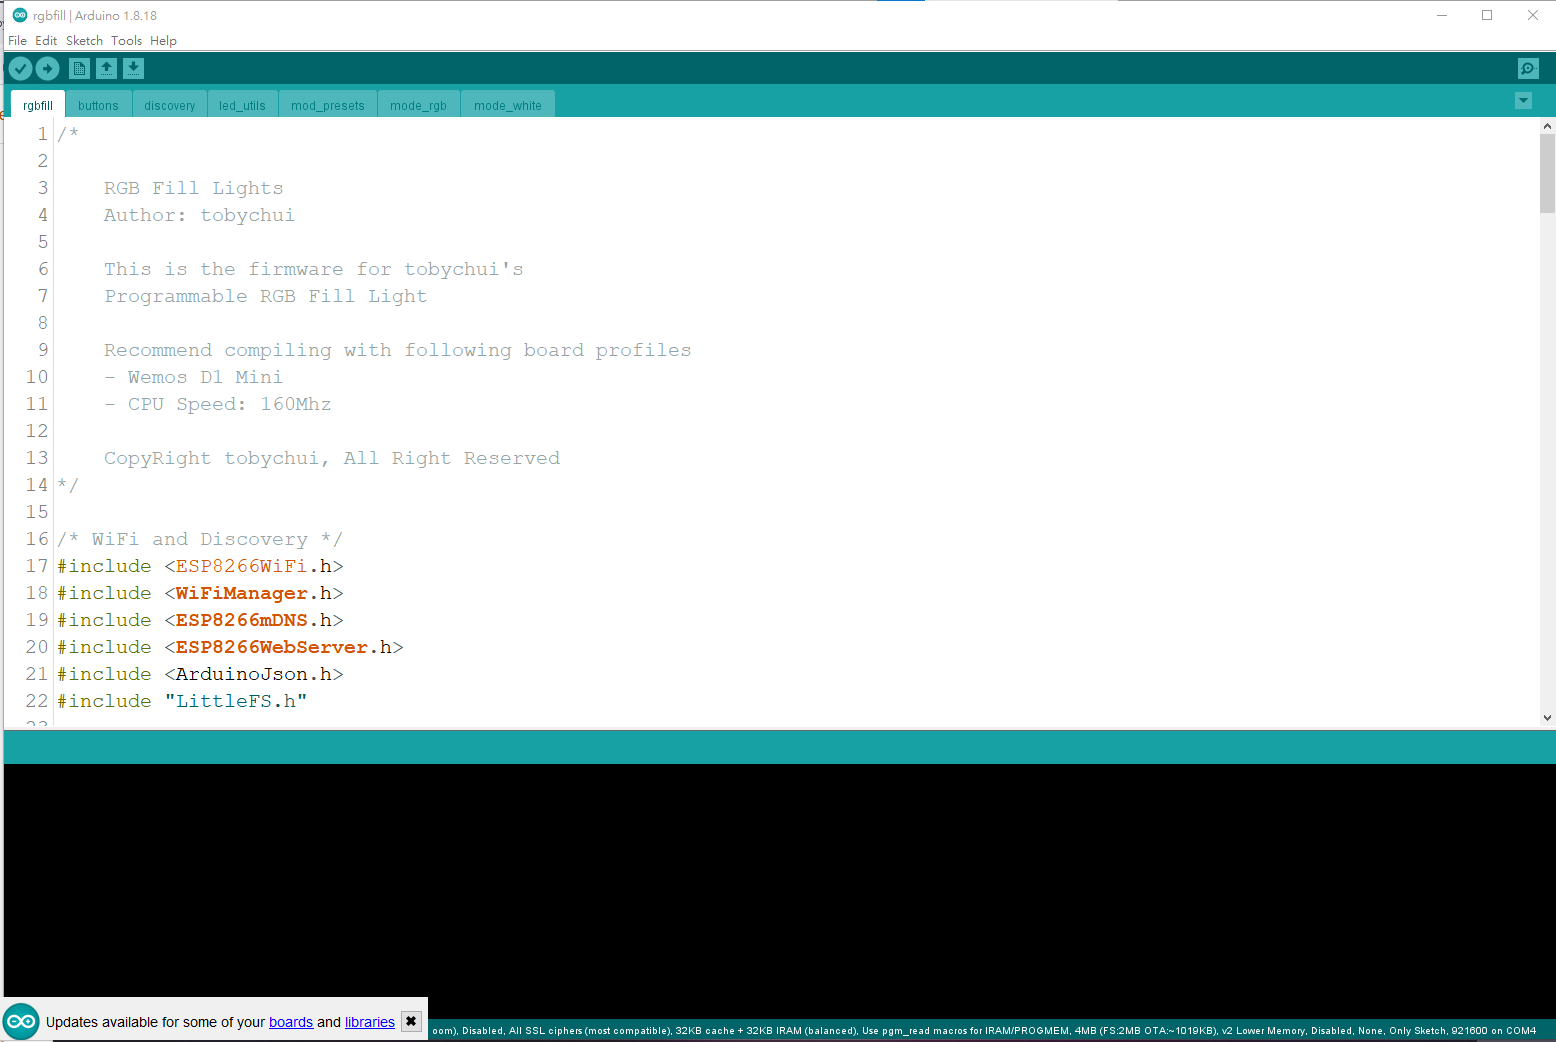The image size is (1556, 1042).
Task: Switch to the discovery tab
Action: [x=170, y=105]
